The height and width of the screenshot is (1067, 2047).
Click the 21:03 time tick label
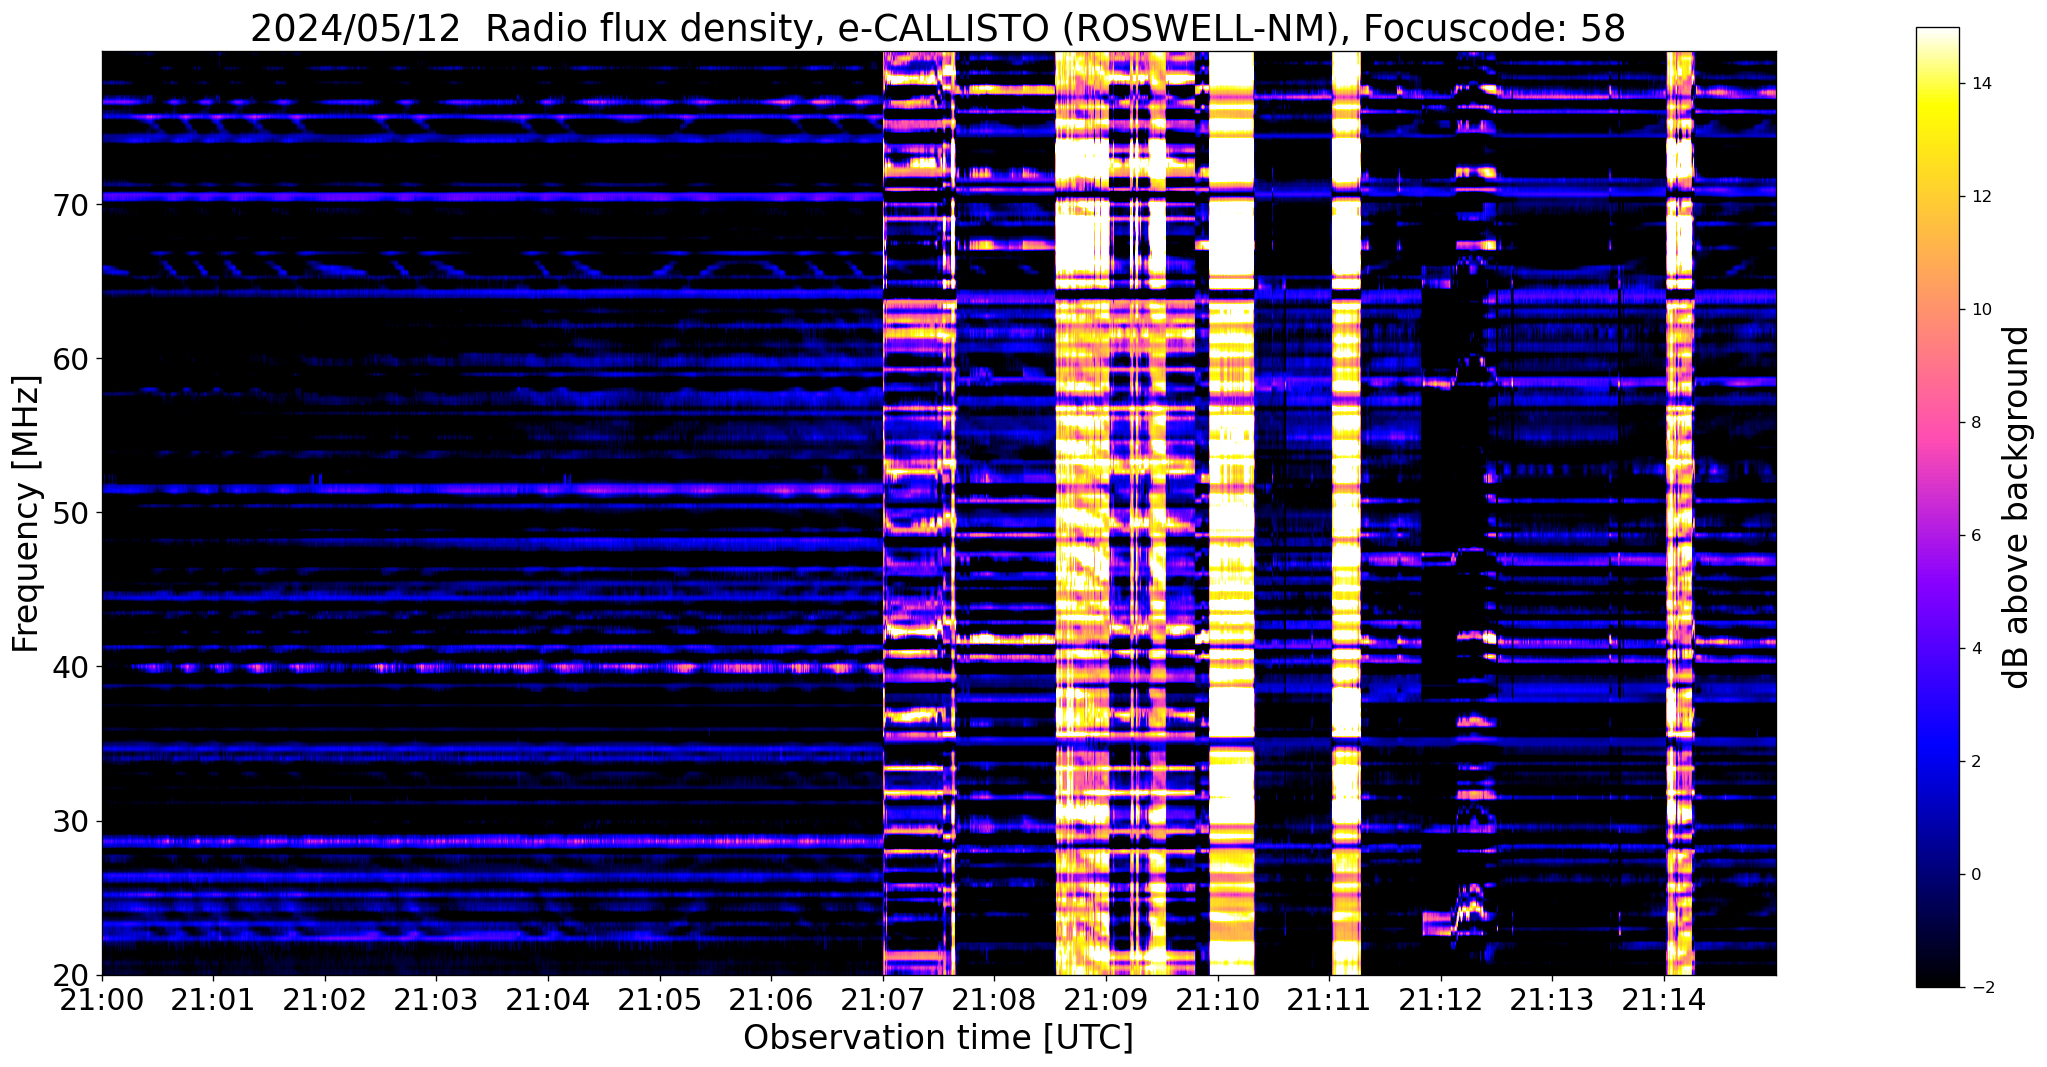tap(436, 999)
